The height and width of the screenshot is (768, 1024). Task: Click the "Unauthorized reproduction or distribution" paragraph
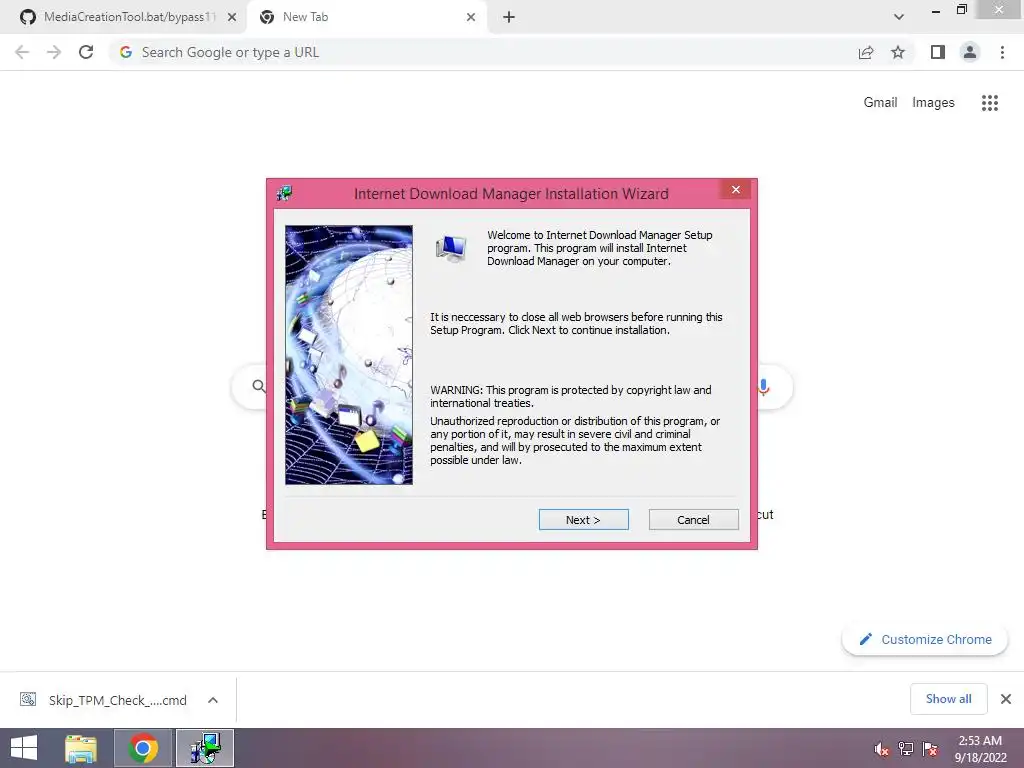click(x=575, y=441)
